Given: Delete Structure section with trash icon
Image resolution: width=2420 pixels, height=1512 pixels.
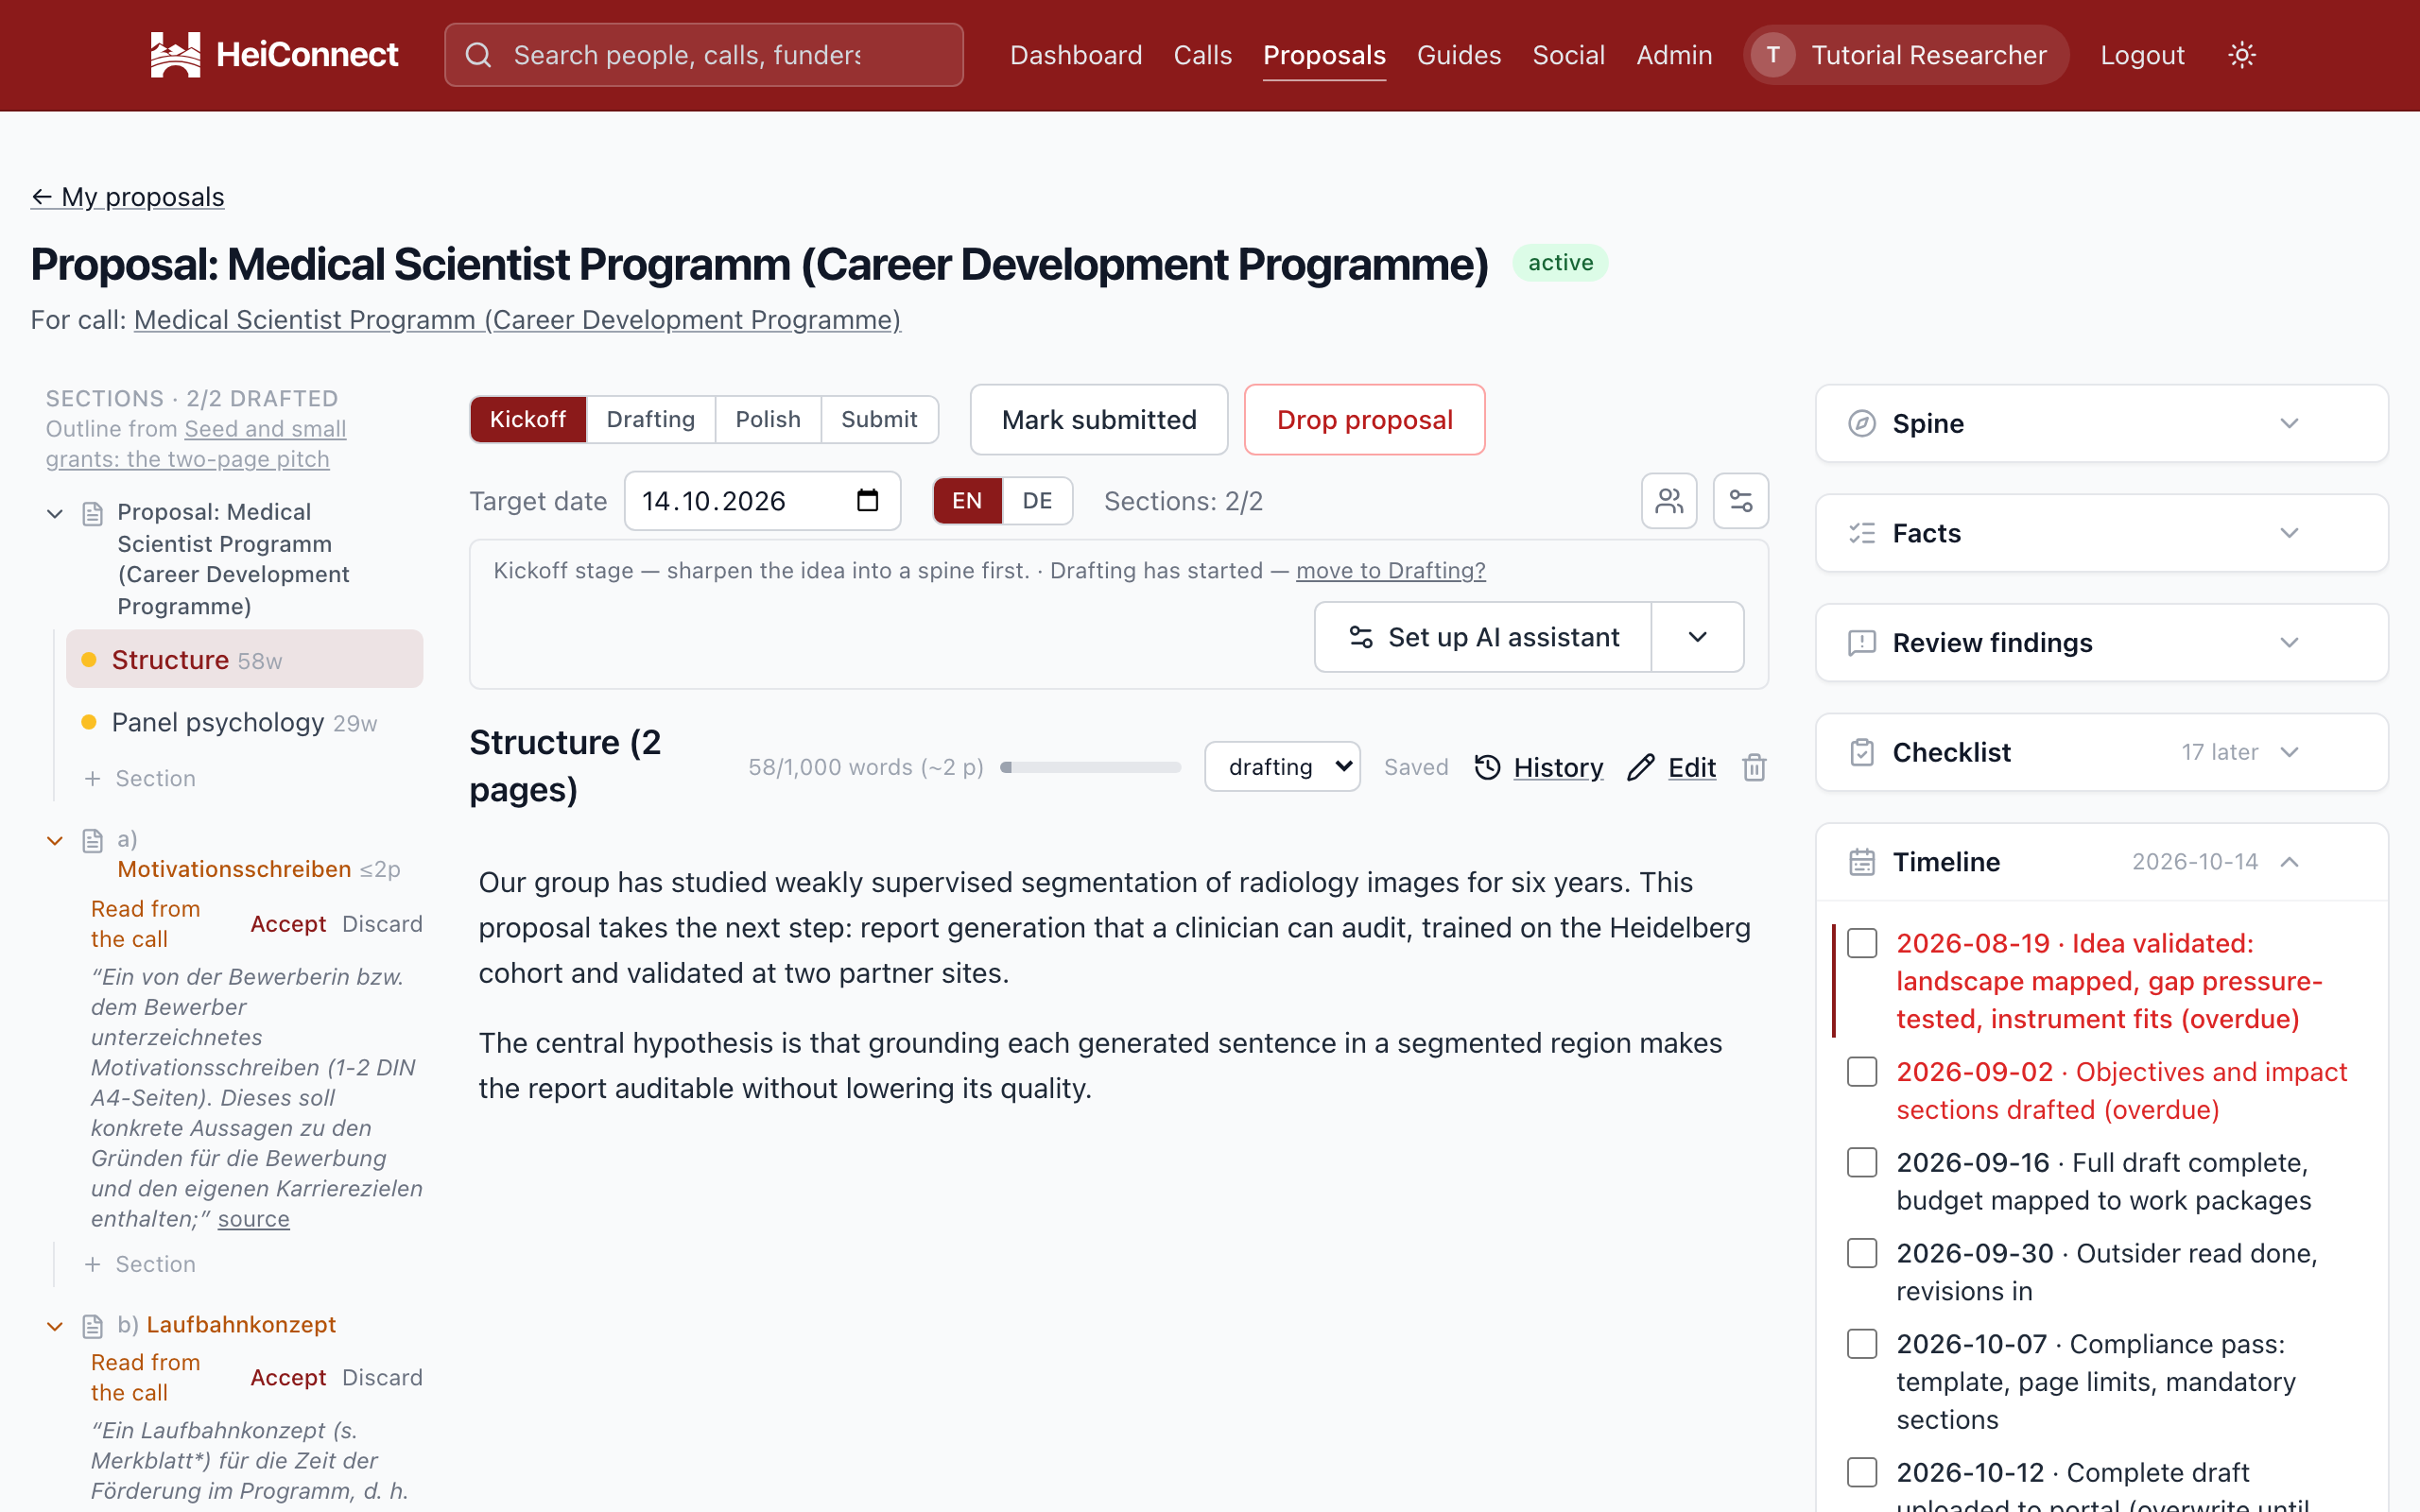Looking at the screenshot, I should click(x=1754, y=767).
